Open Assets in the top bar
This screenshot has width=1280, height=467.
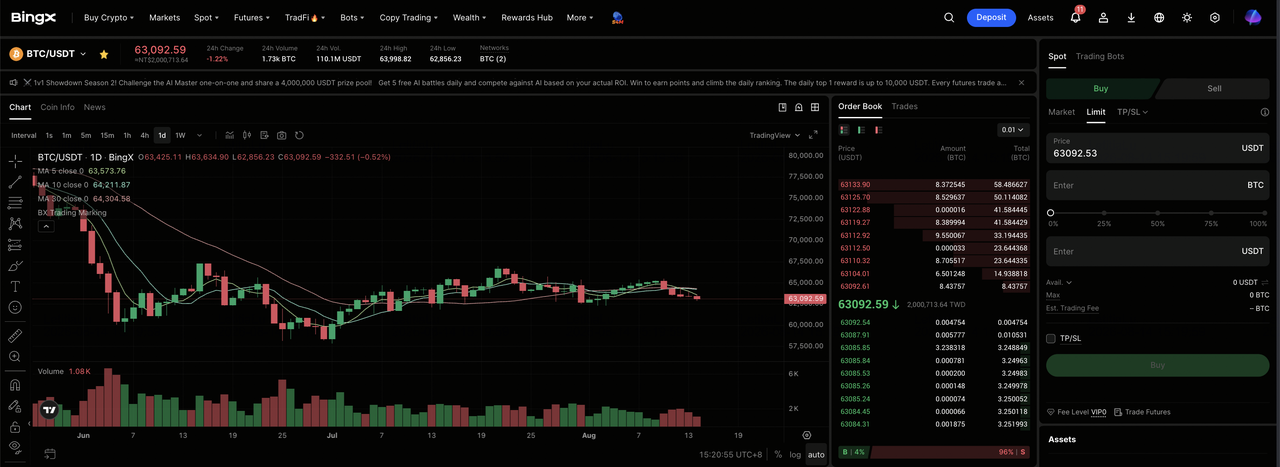(x=1041, y=17)
